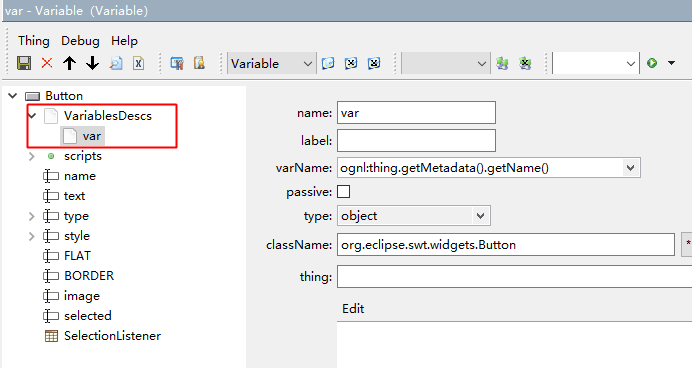The width and height of the screenshot is (692, 368).
Task: Click the BORDER attribute field icon
Action: 51,276
